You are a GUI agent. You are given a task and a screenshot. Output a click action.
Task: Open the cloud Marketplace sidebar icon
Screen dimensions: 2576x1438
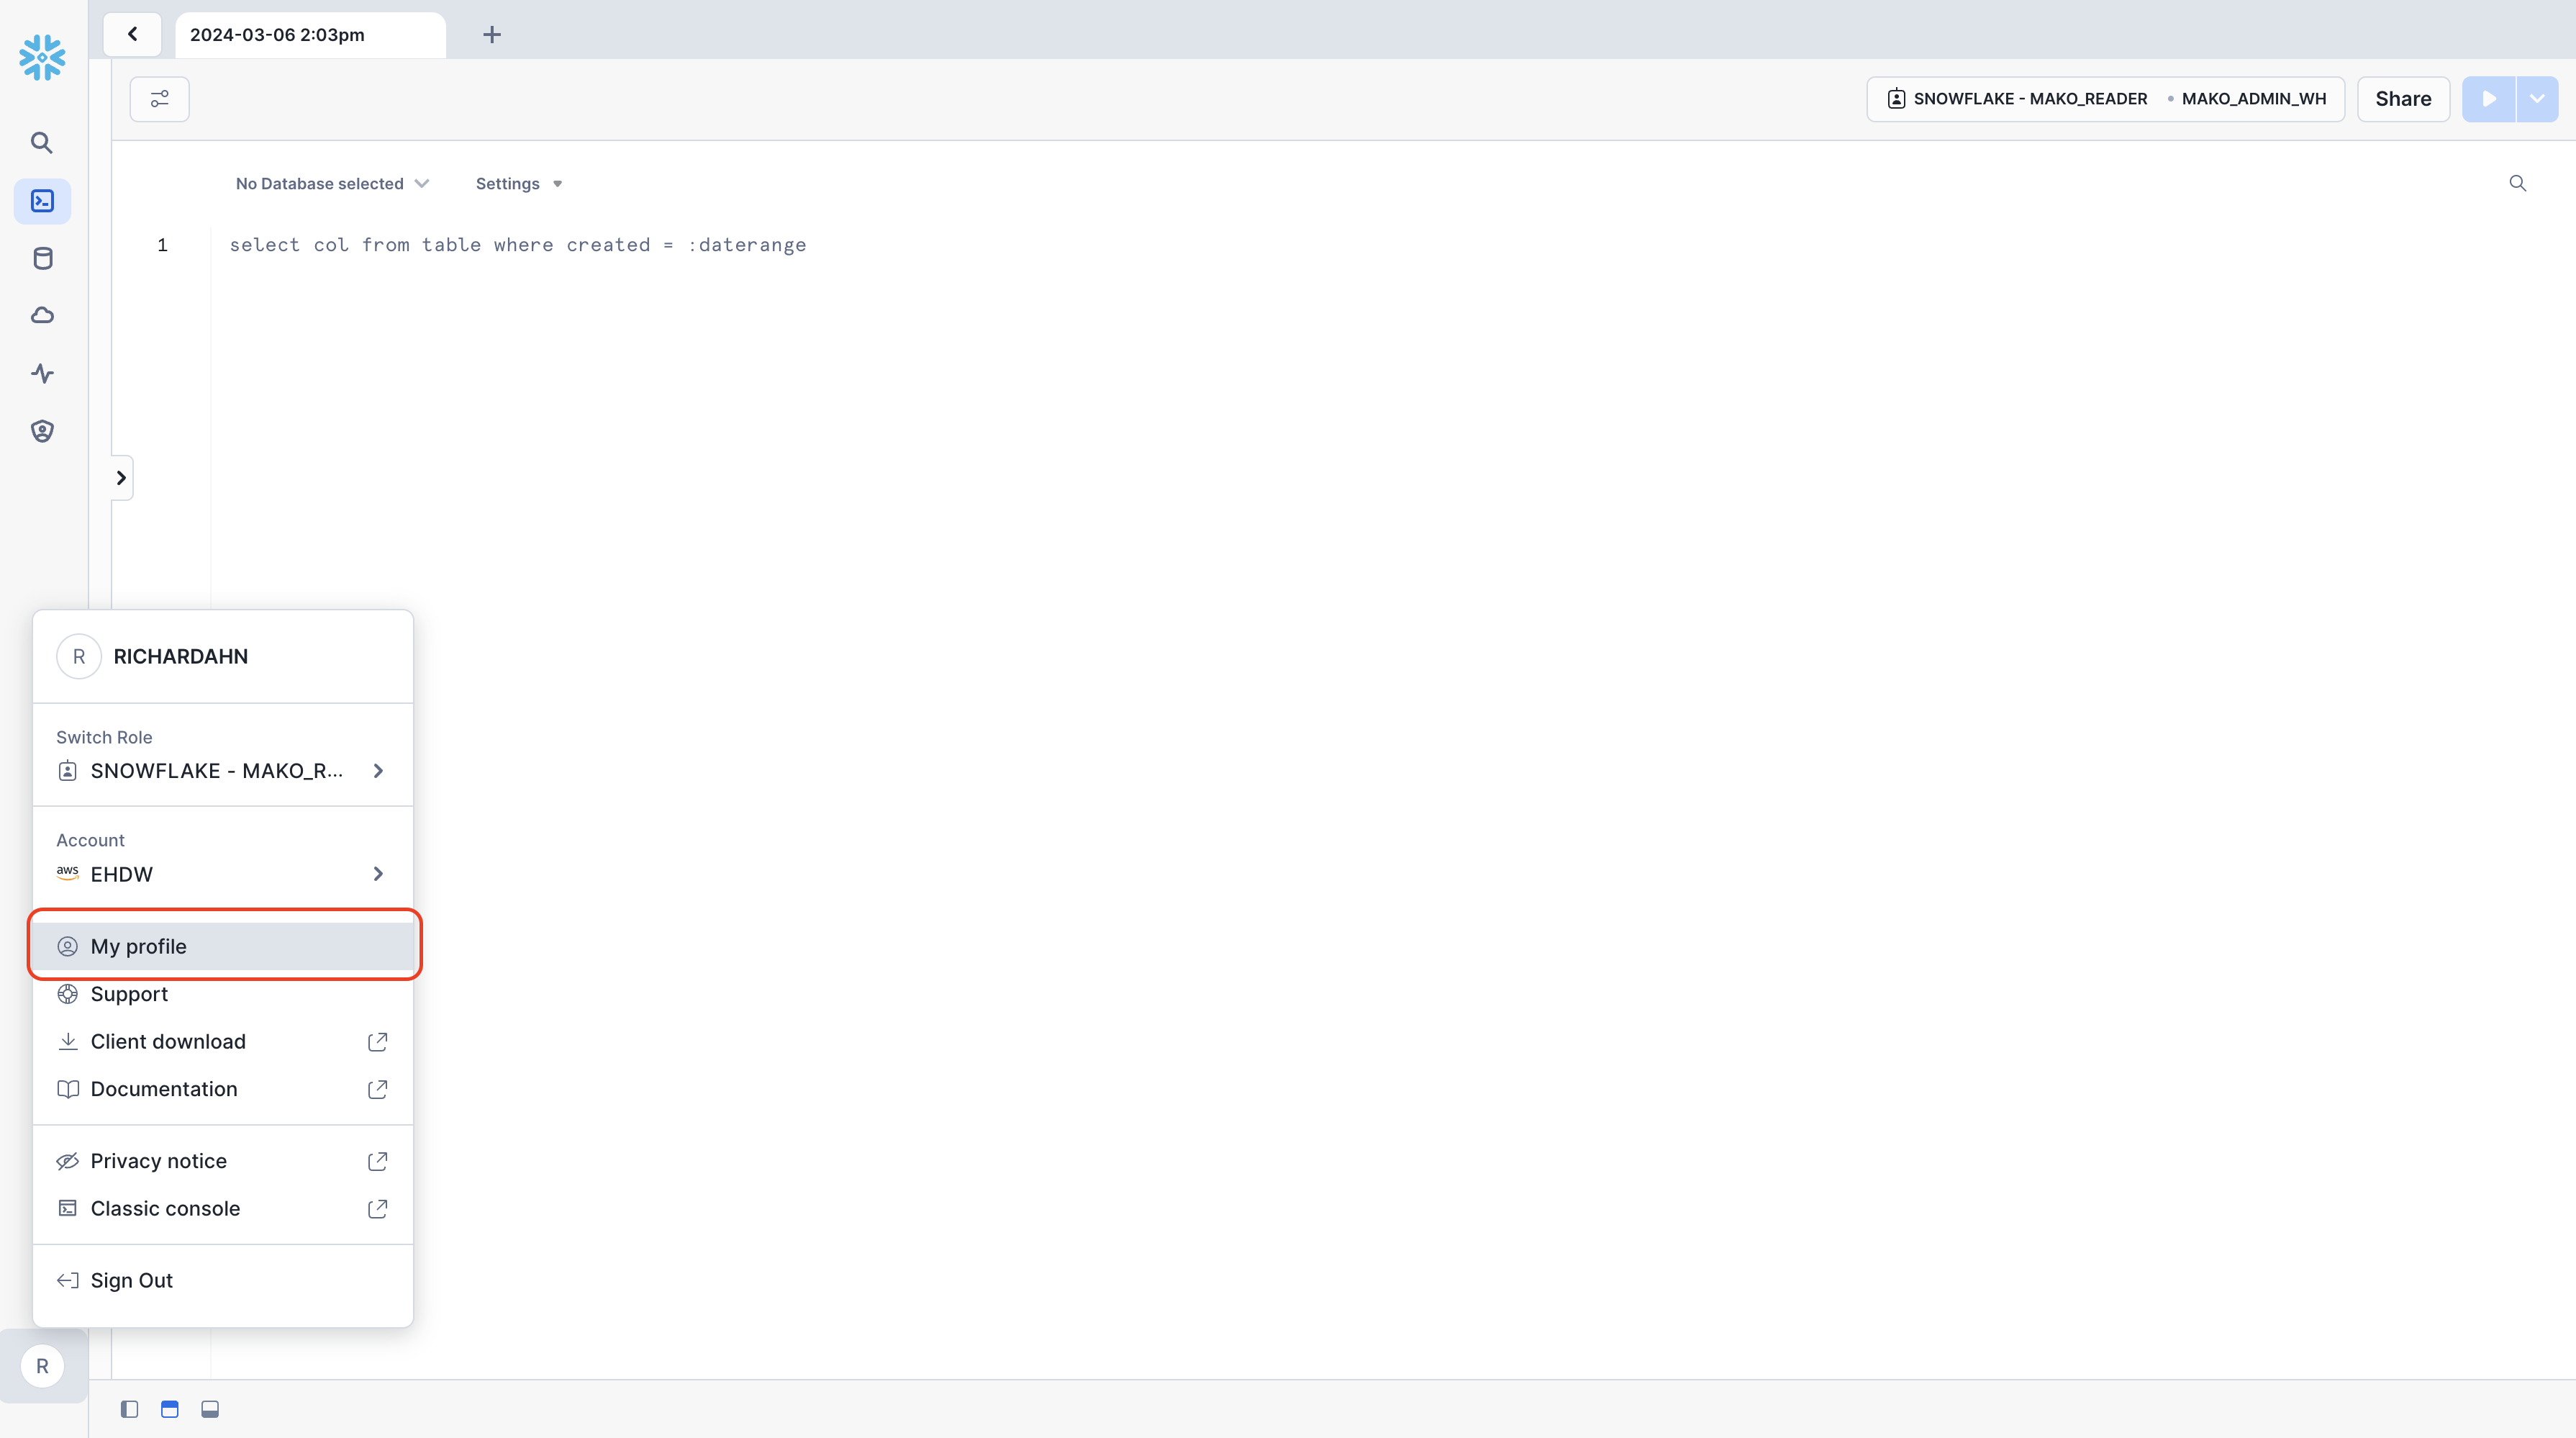42,316
